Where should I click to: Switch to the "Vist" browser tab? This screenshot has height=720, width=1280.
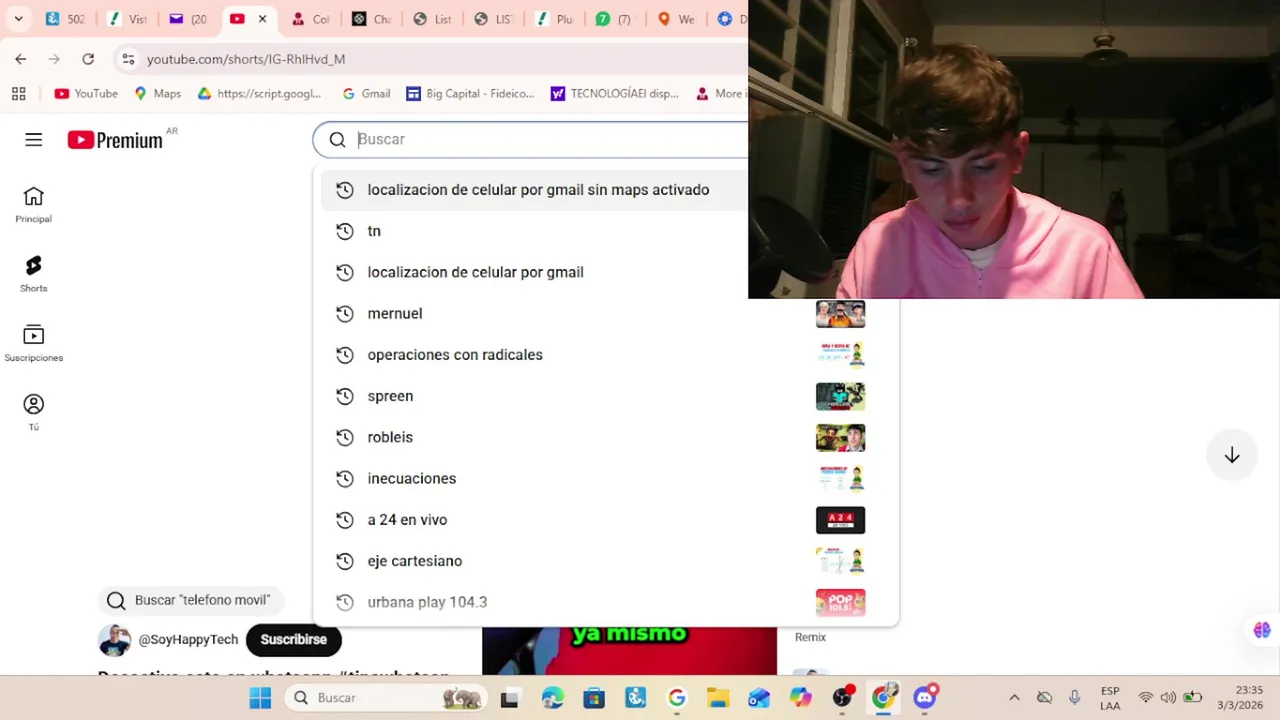click(x=127, y=19)
